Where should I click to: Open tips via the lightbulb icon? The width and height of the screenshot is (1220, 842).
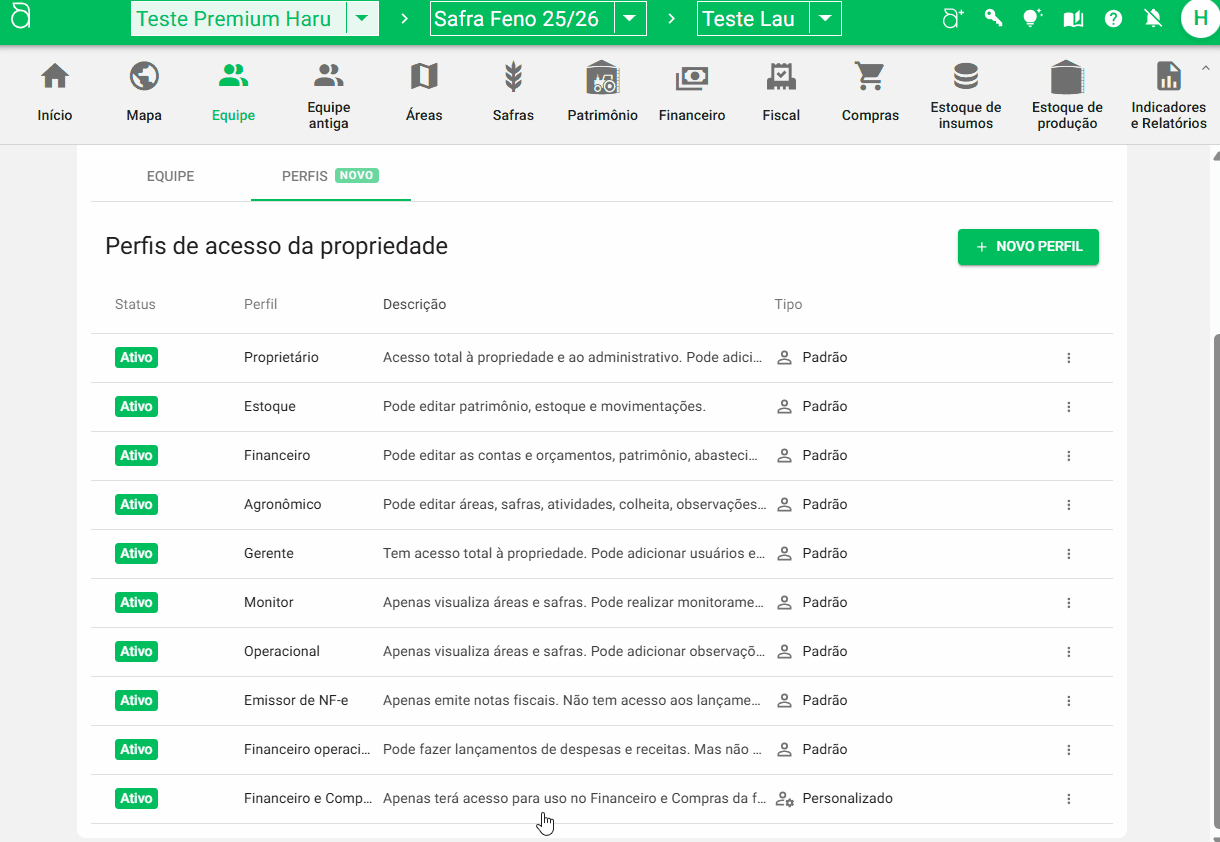(x=1032, y=18)
